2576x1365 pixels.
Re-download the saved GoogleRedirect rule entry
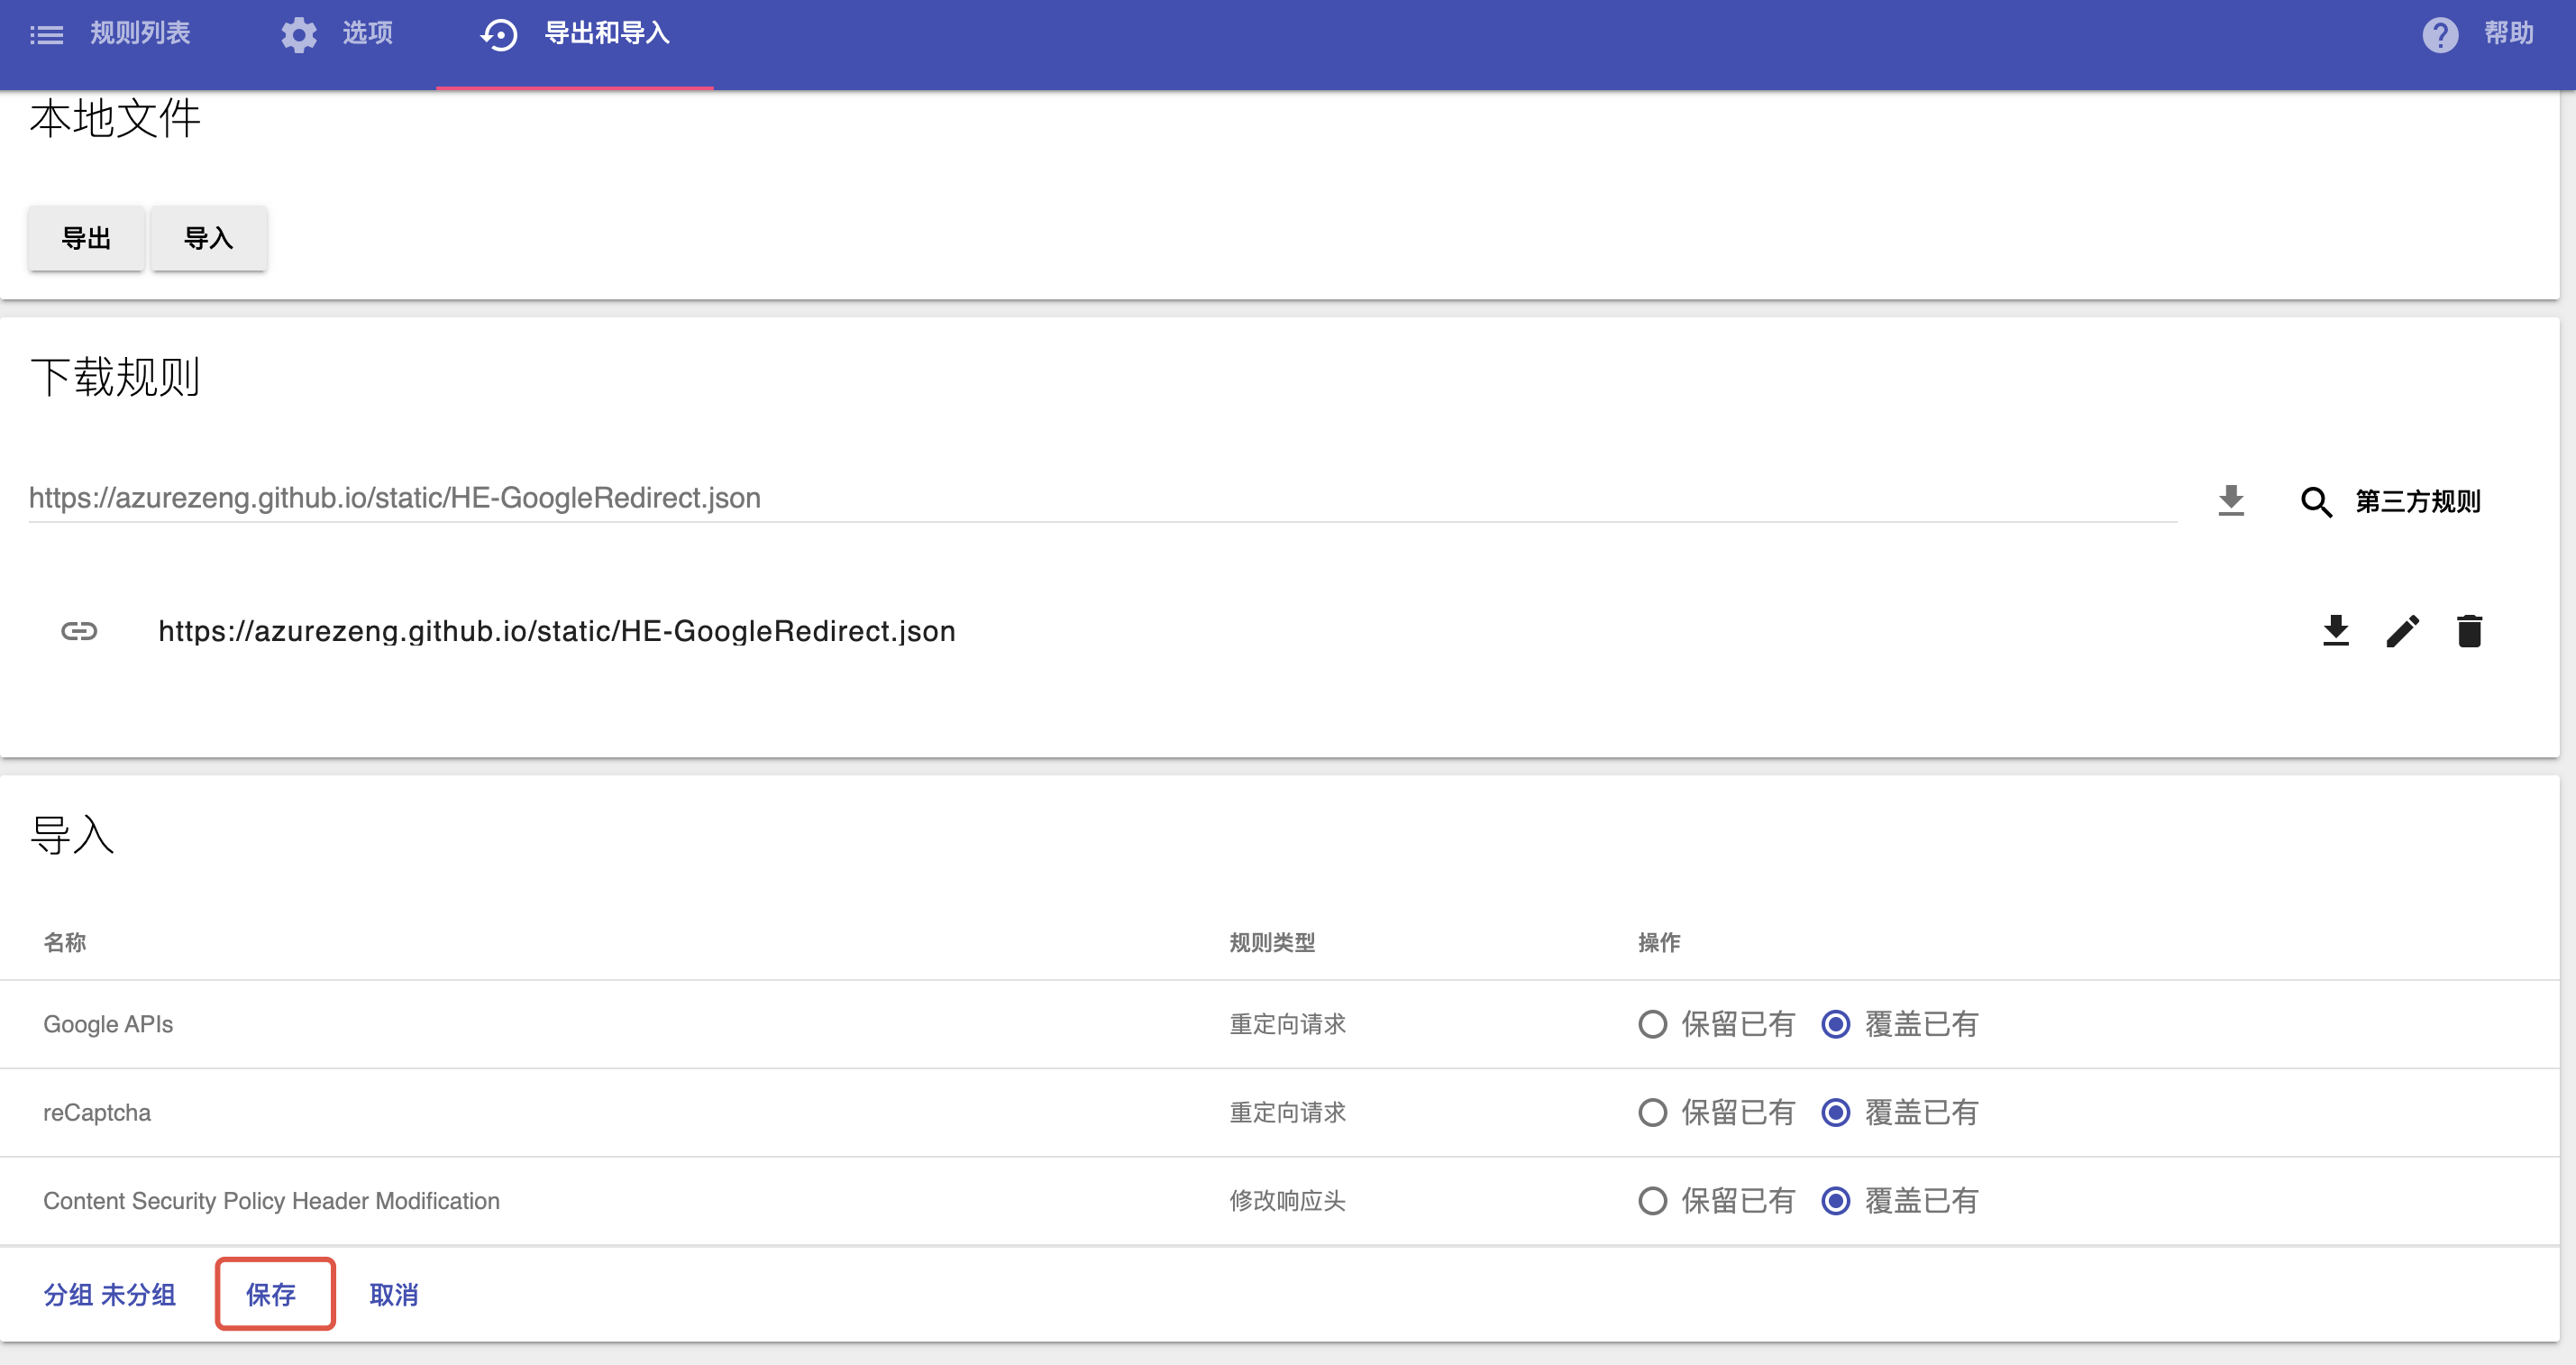pyautogui.click(x=2335, y=631)
